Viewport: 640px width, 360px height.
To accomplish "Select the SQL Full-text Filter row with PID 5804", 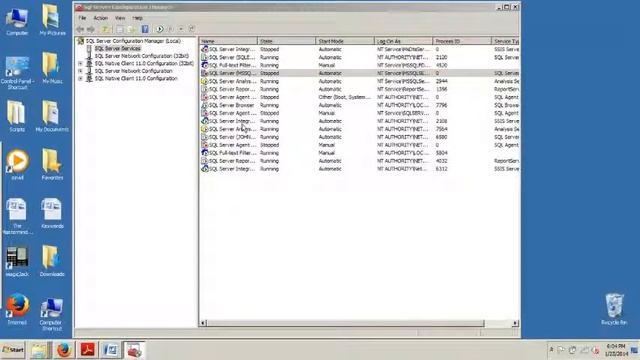I will coord(359,153).
